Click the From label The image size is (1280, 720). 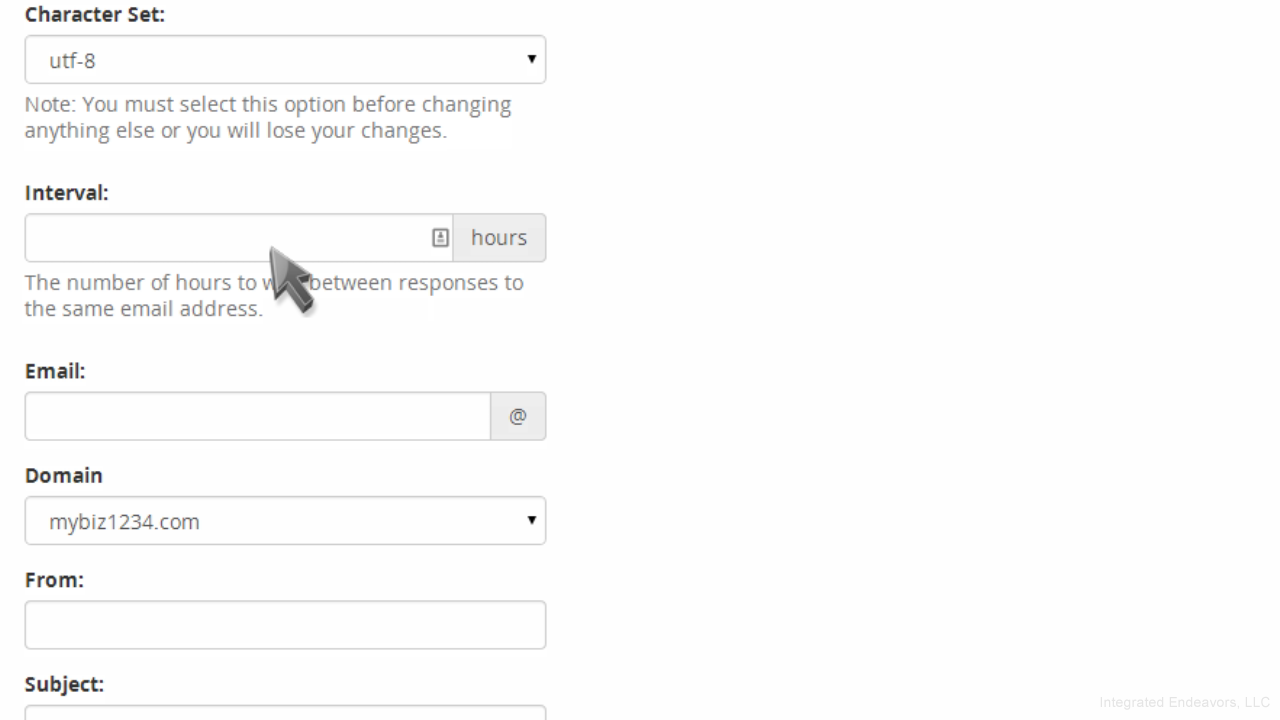54,579
